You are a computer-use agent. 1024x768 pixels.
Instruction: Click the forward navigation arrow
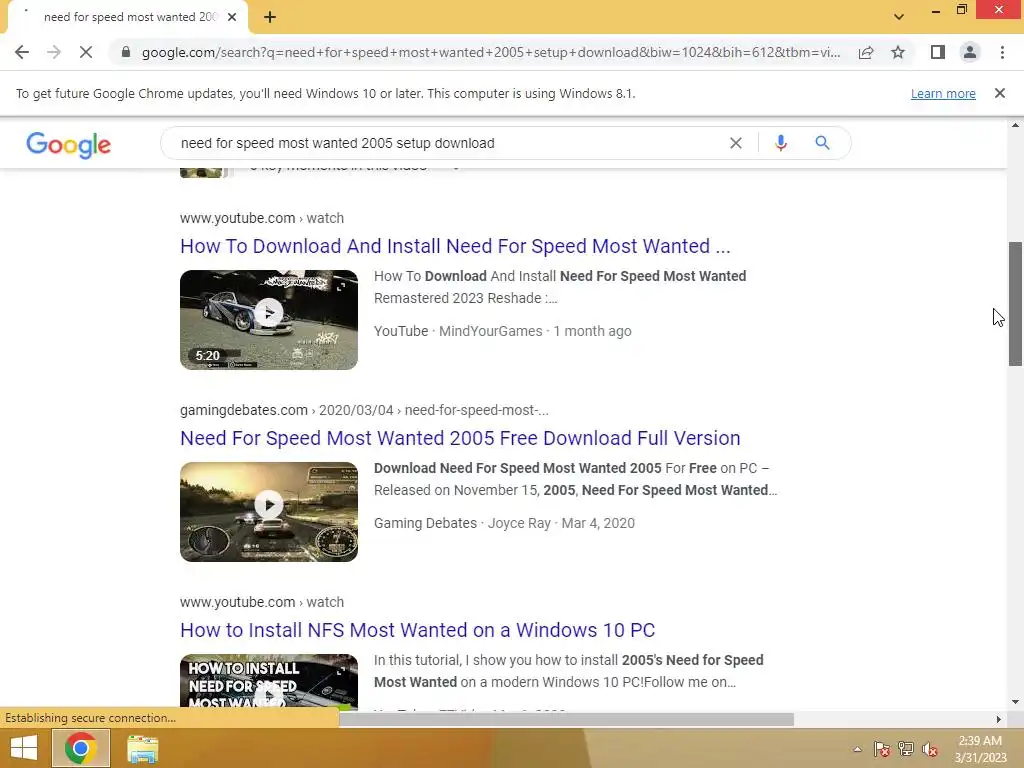(x=54, y=52)
